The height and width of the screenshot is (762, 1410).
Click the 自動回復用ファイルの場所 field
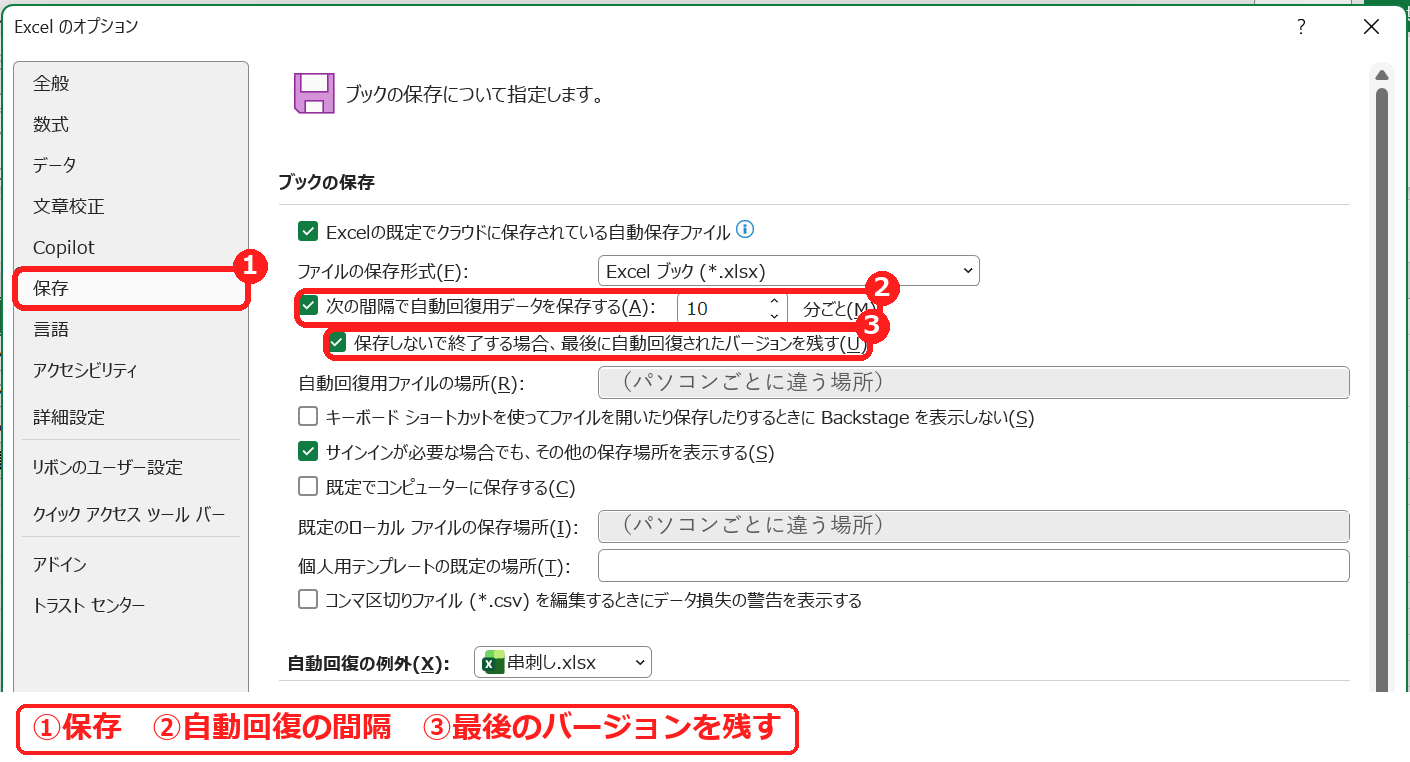[x=973, y=383]
